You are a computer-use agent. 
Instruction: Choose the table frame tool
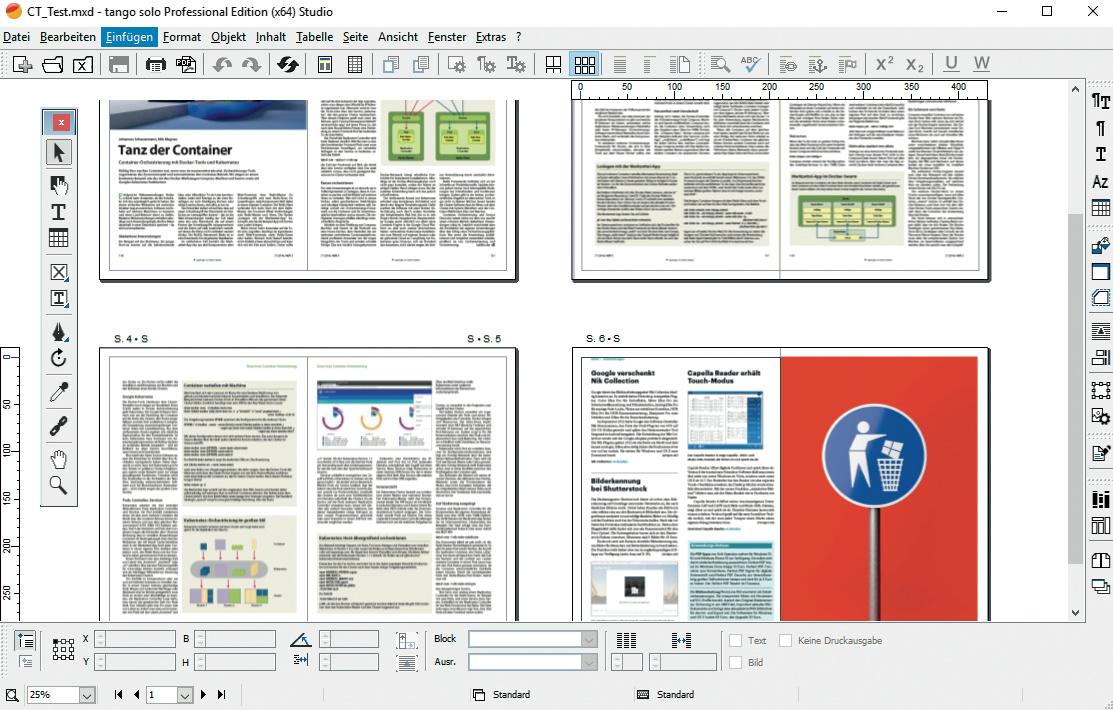pos(59,238)
